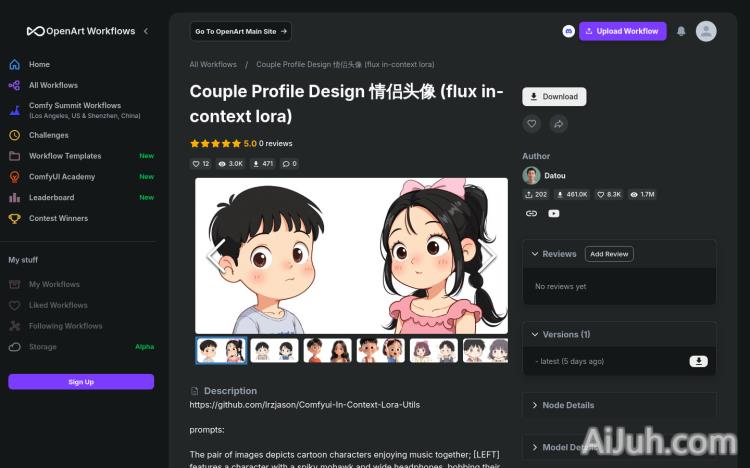Show previous image with left arrow
Screen dimensions: 750x468
(216, 256)
